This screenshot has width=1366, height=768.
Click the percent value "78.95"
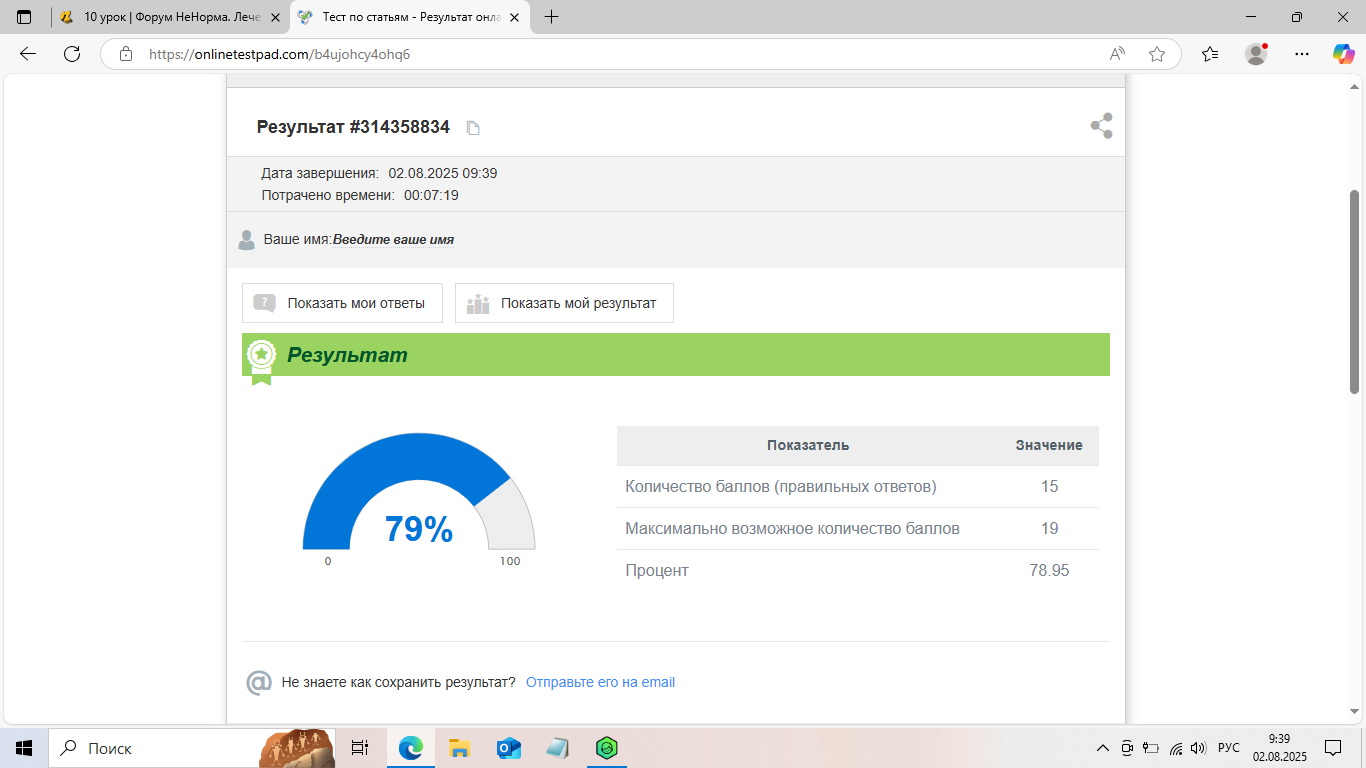tap(1049, 571)
